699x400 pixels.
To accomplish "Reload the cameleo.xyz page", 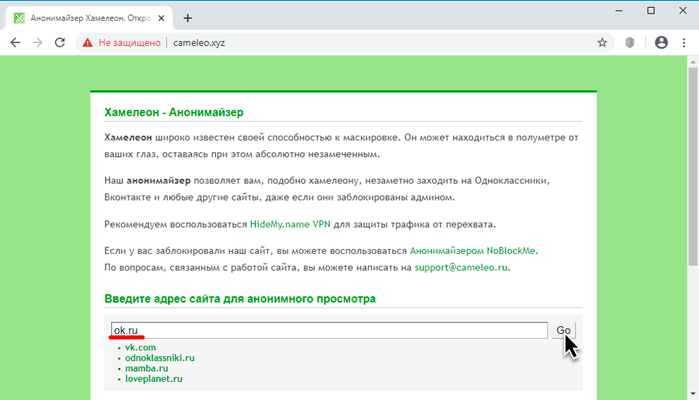I will [60, 43].
